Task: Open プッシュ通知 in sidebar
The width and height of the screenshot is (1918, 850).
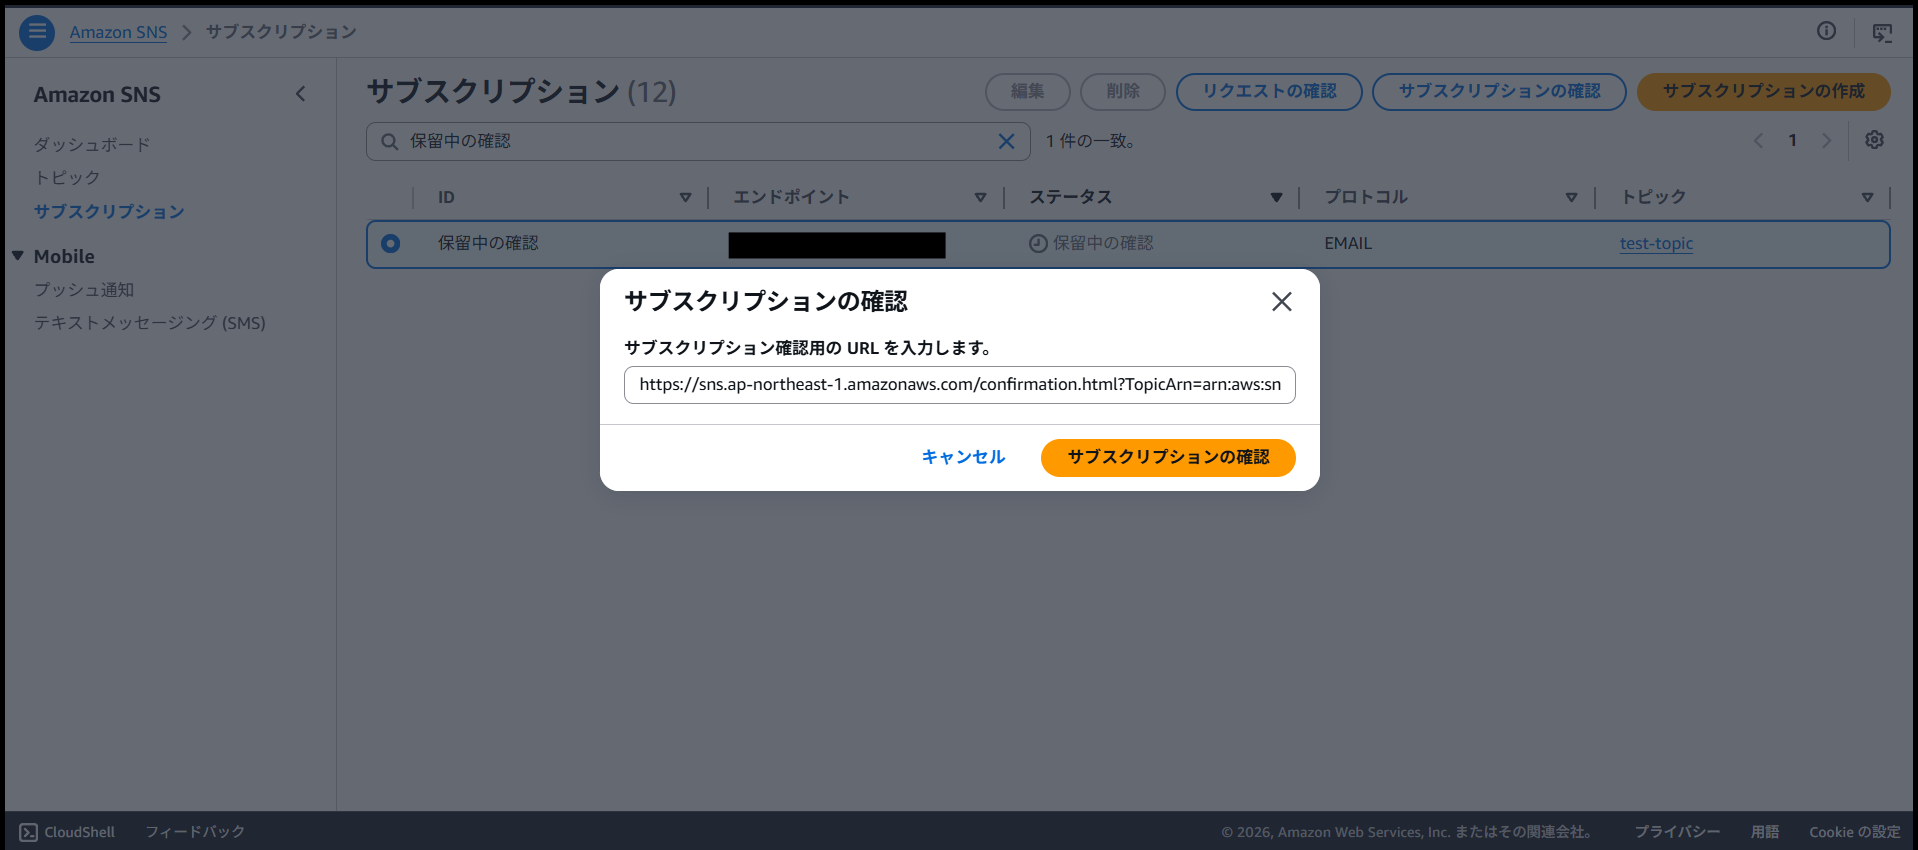Action: click(84, 289)
